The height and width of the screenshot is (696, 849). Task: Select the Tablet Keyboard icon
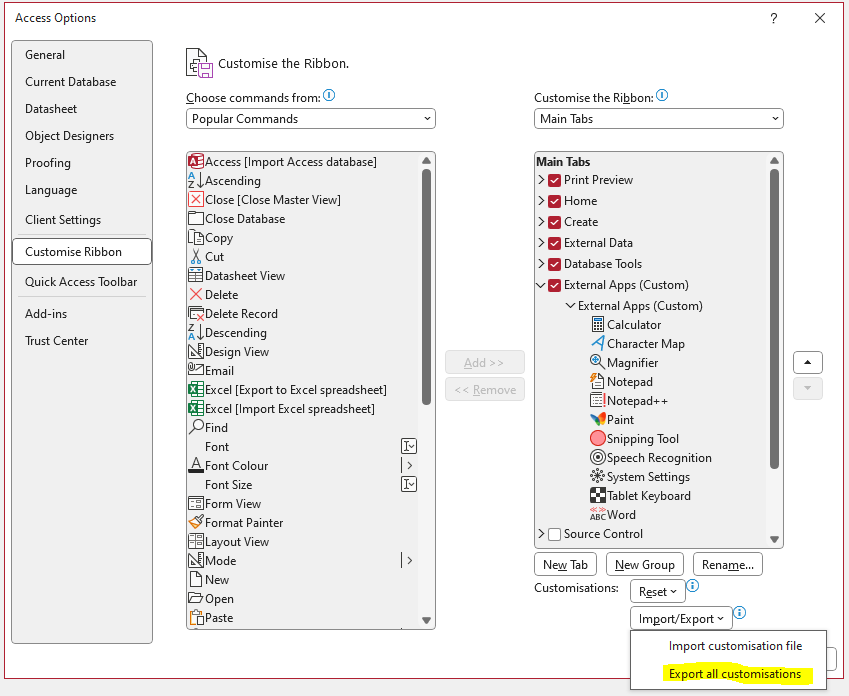tap(597, 495)
